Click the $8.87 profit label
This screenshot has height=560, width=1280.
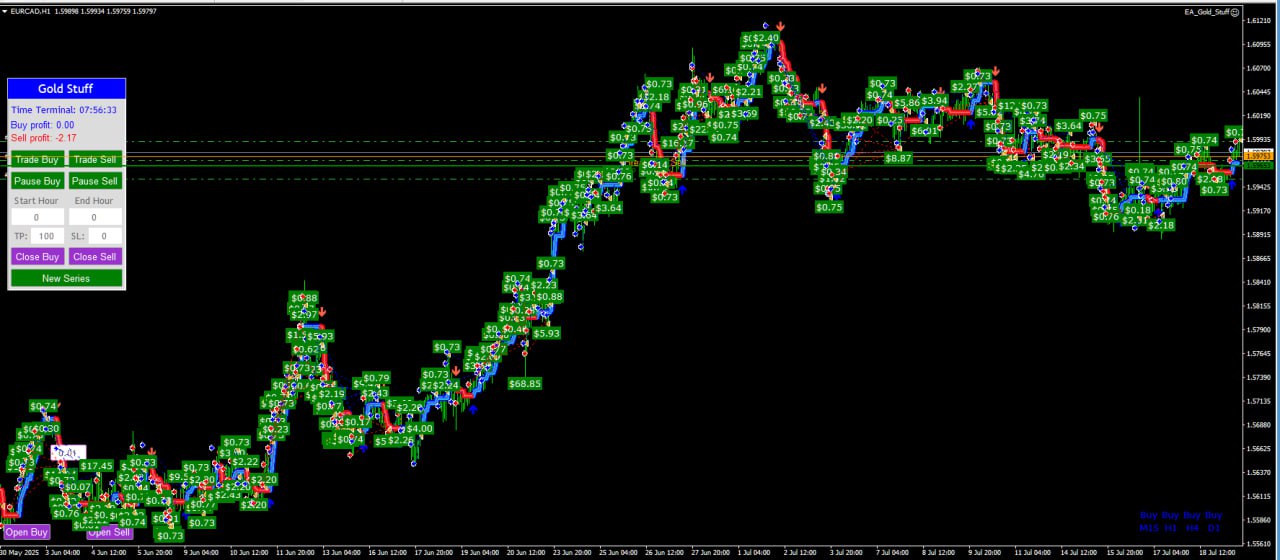click(x=898, y=158)
